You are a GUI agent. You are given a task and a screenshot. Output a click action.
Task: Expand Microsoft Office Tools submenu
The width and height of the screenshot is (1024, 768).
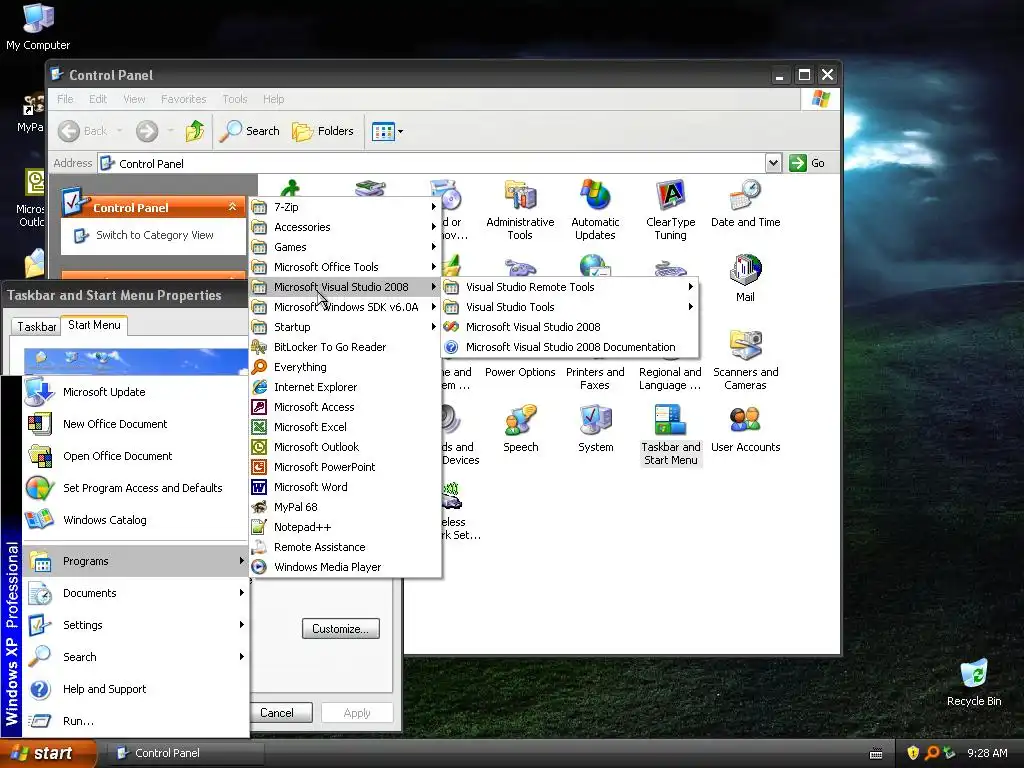(345, 267)
